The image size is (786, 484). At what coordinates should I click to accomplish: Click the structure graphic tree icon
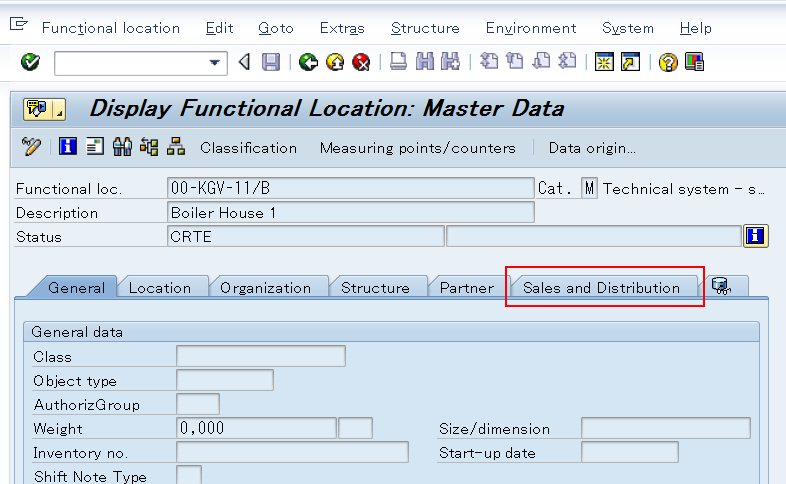(x=176, y=146)
